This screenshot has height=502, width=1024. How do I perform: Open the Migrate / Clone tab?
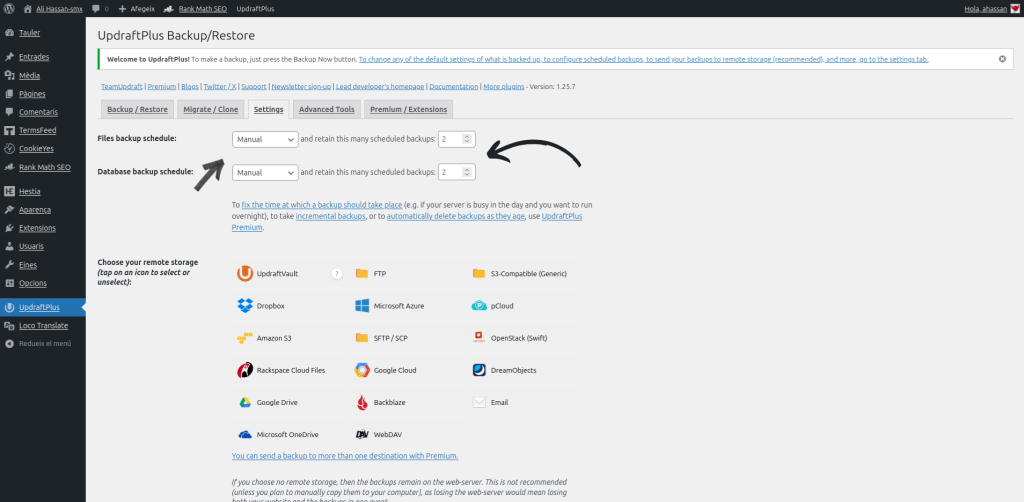(x=211, y=109)
